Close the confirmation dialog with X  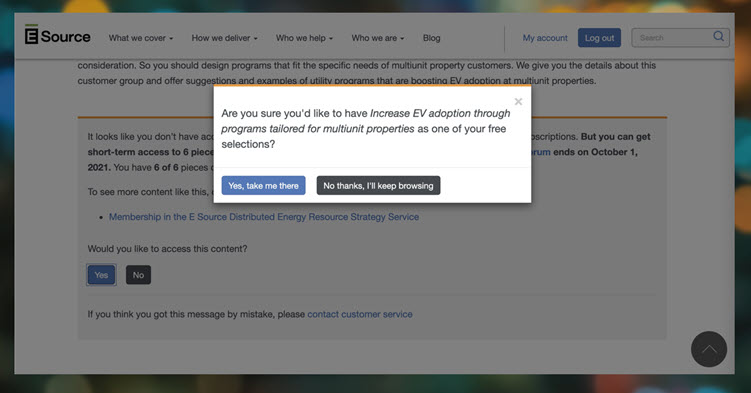[x=518, y=101]
